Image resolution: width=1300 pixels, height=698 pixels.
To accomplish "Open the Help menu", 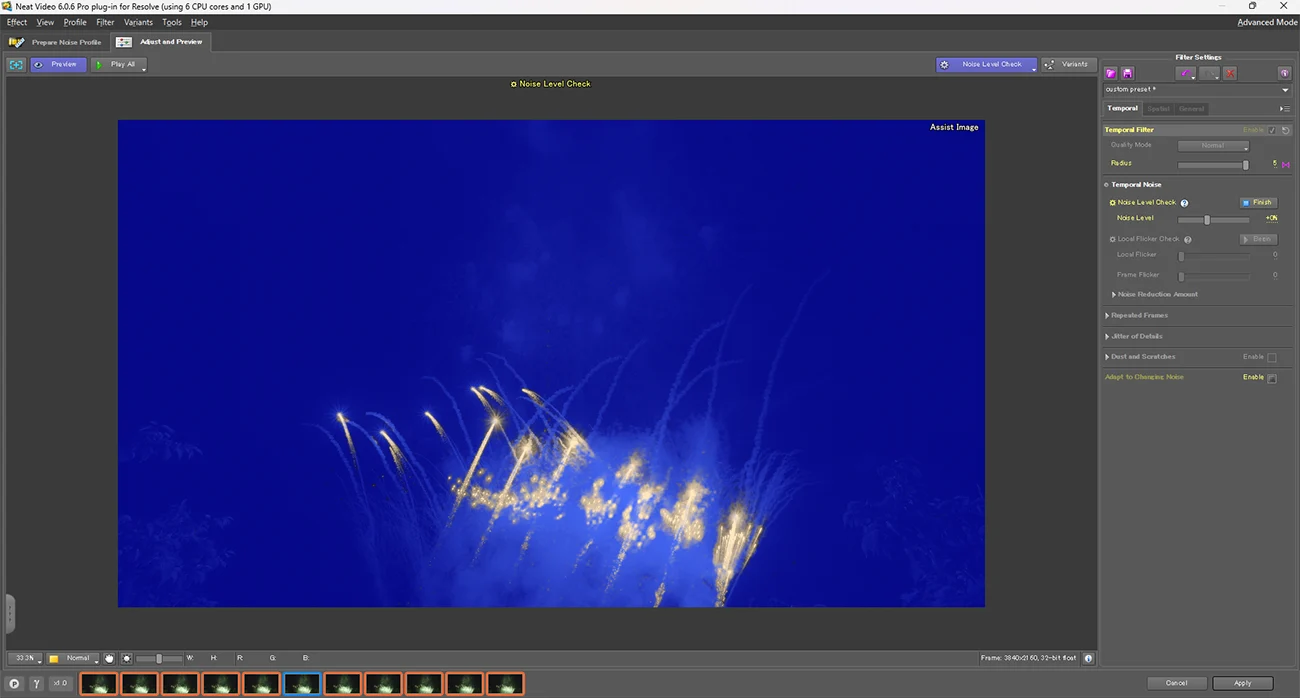I will click(x=199, y=22).
